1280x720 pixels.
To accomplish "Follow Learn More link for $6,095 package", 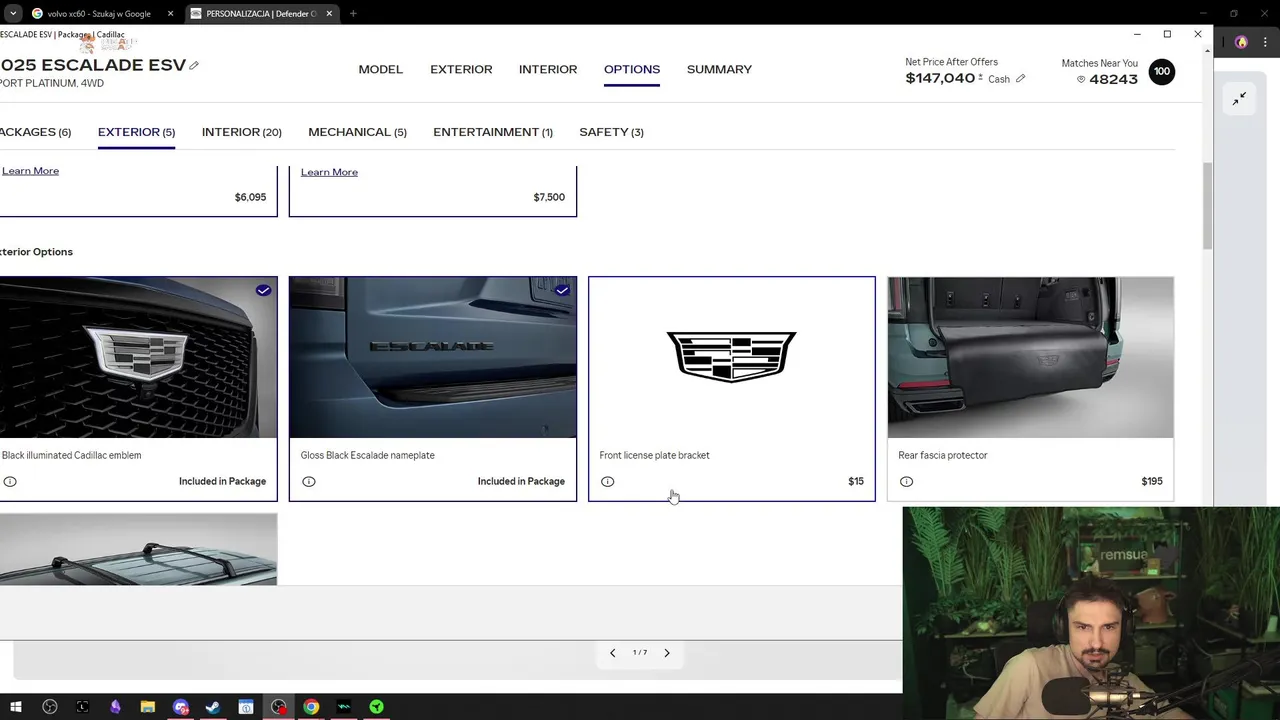I will tap(30, 171).
